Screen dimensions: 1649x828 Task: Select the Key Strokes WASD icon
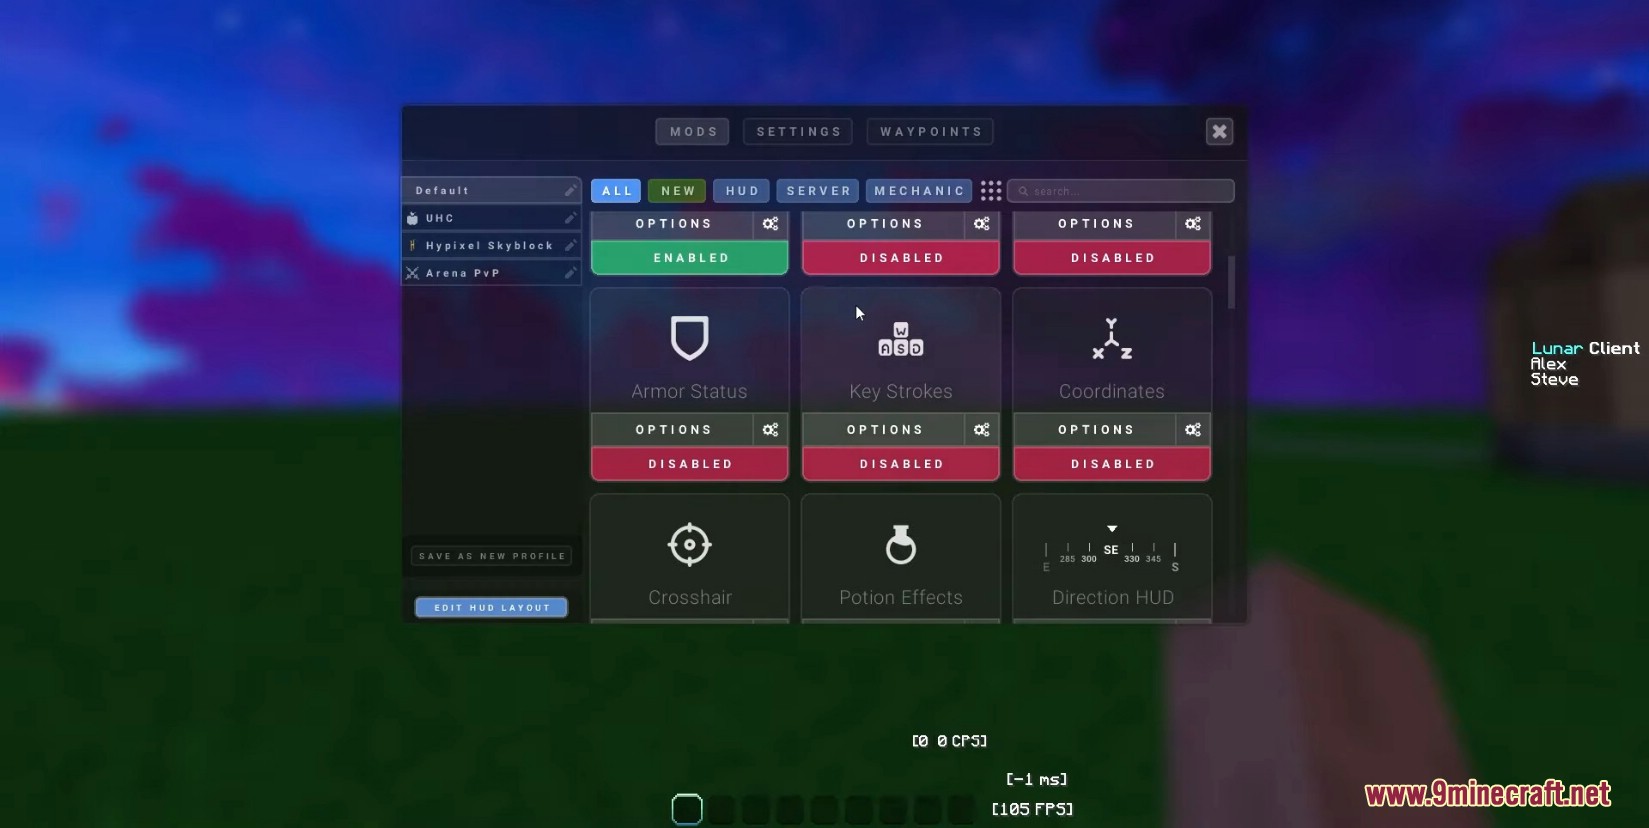tap(900, 339)
